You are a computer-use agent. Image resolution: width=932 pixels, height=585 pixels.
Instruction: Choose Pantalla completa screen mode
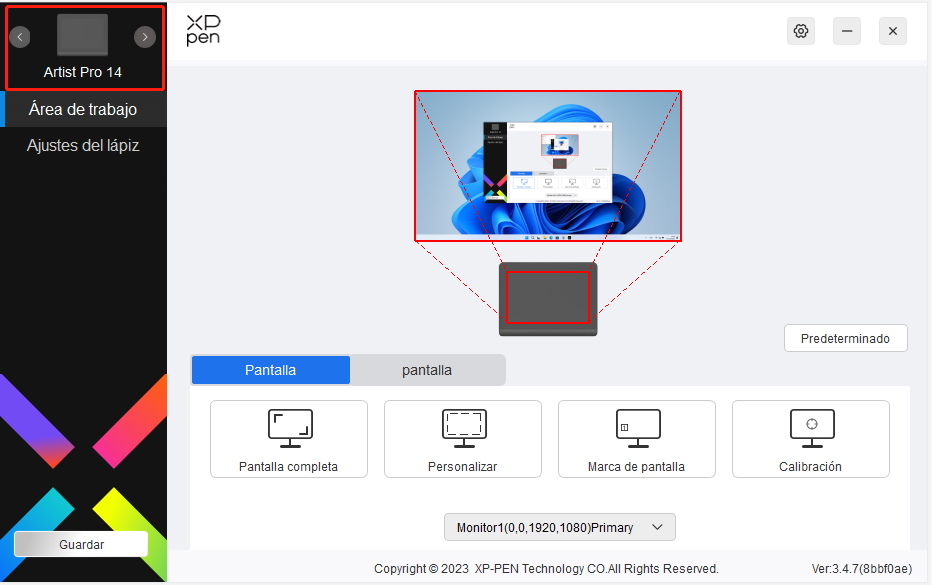[289, 439]
